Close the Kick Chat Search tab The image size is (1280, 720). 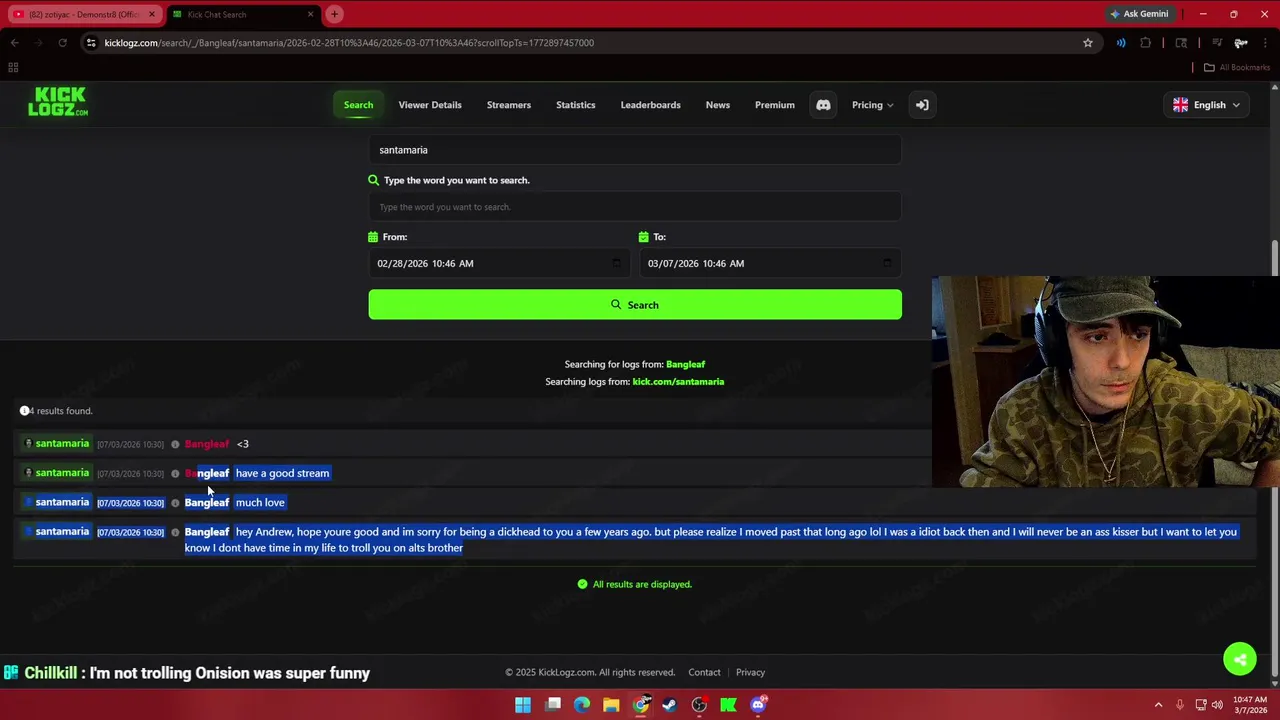310,14
